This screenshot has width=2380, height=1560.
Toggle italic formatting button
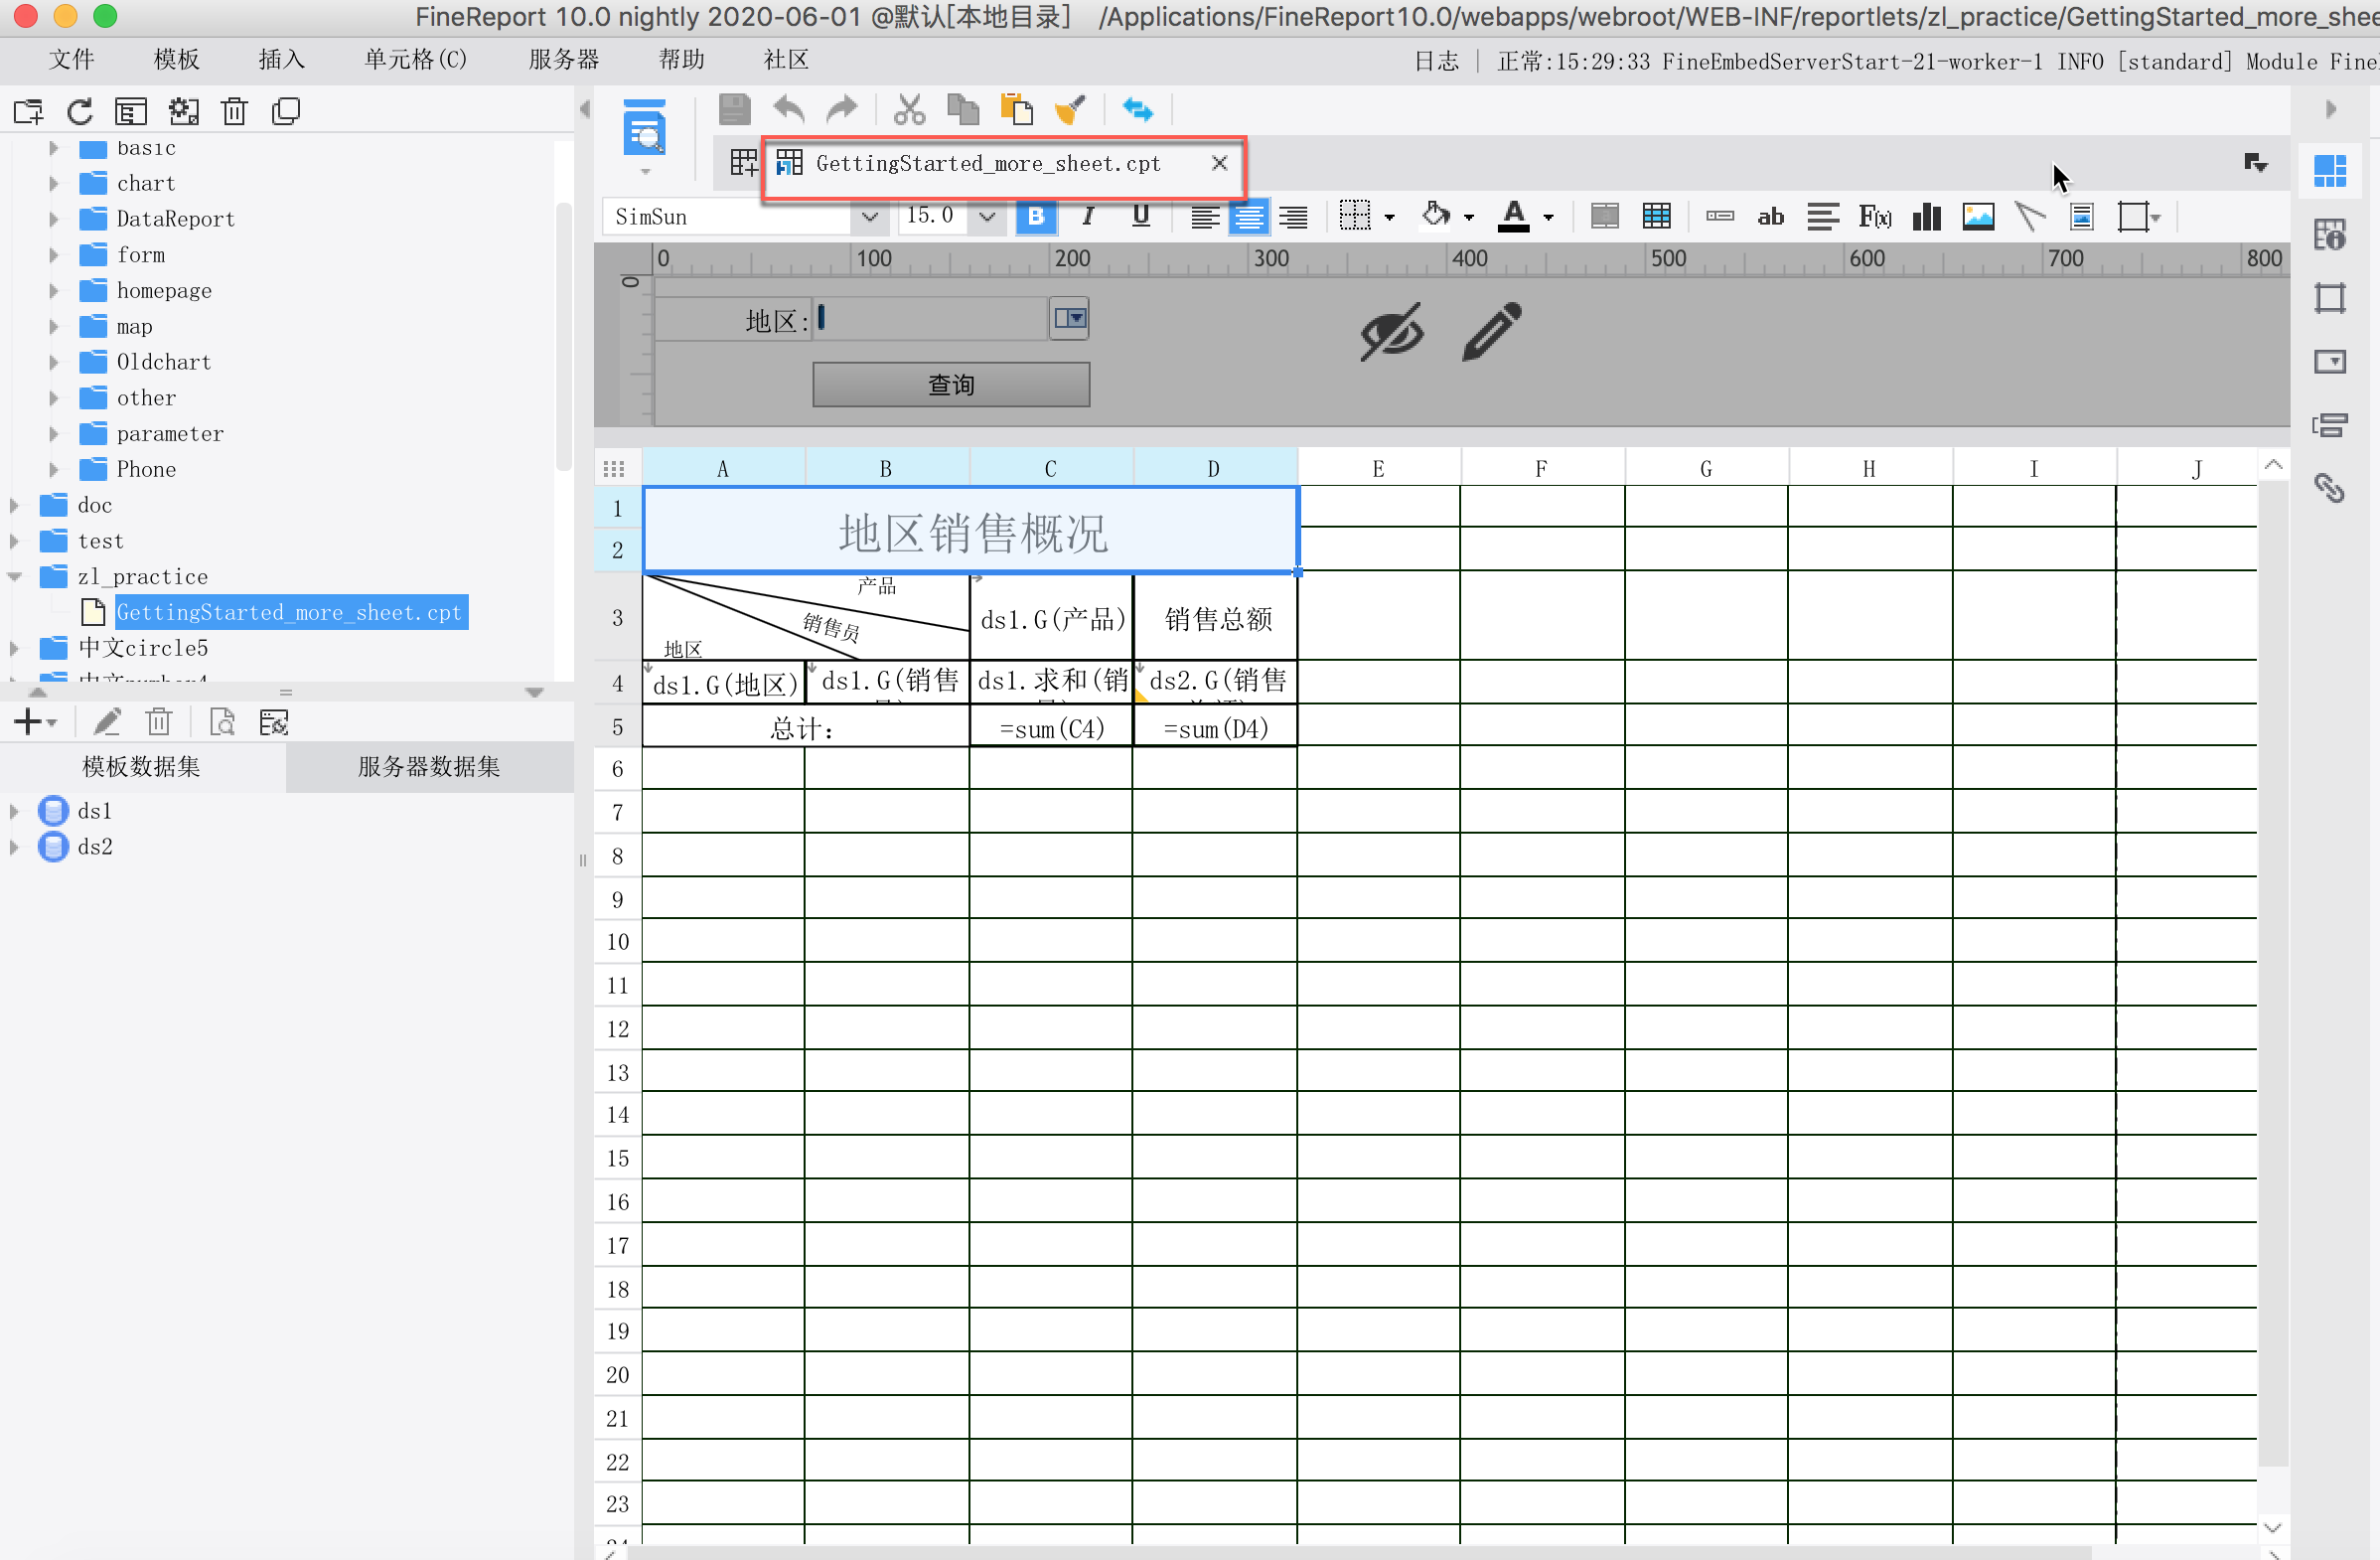point(1088,217)
